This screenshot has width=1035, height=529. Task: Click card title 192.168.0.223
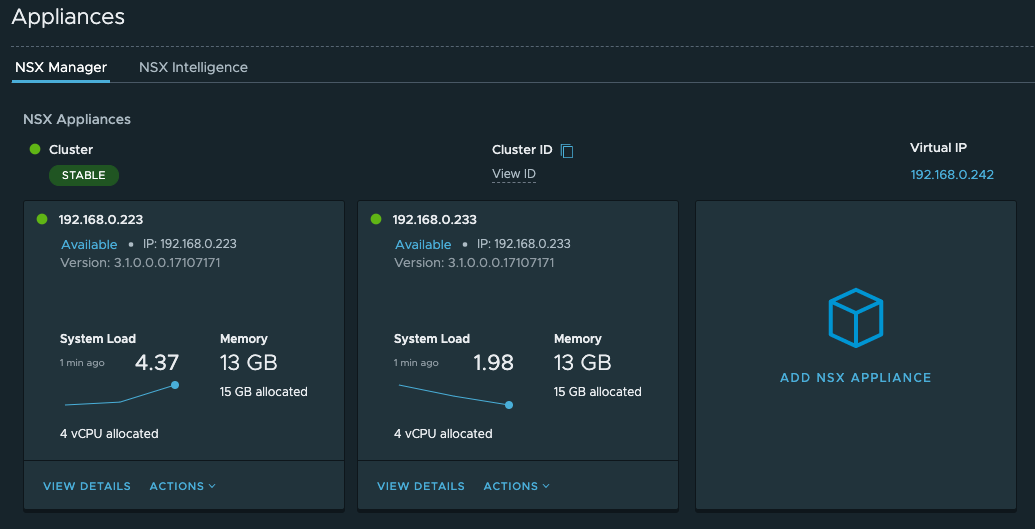click(101, 219)
